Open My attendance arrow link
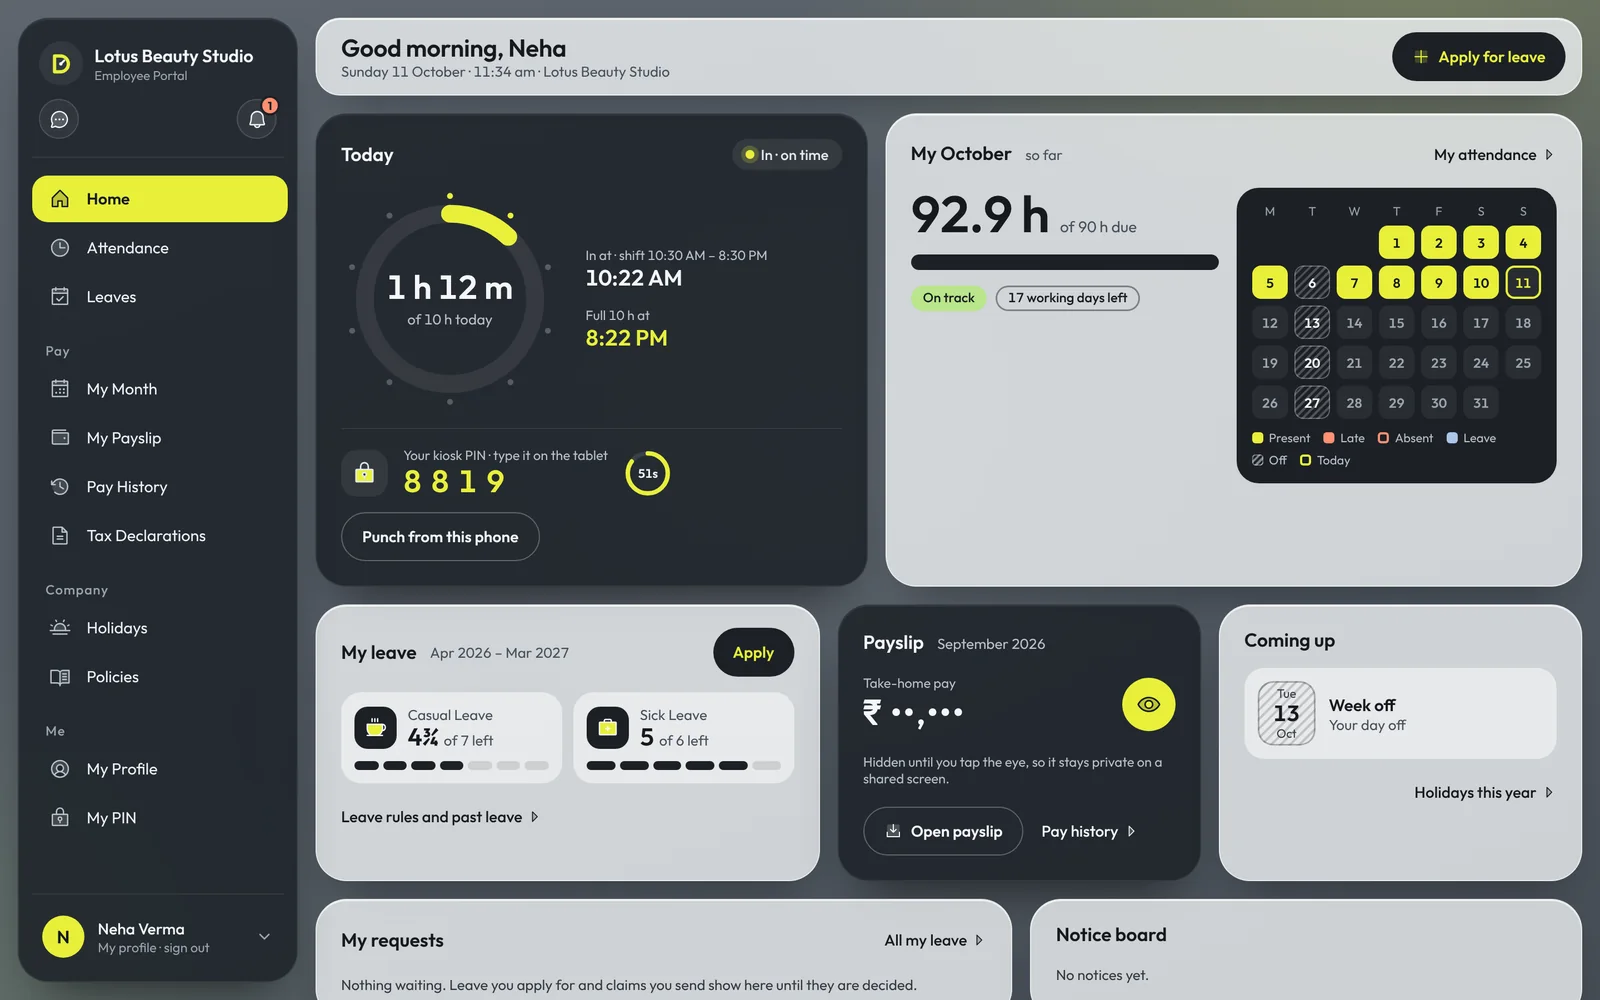Image resolution: width=1600 pixels, height=1000 pixels. click(x=1493, y=155)
